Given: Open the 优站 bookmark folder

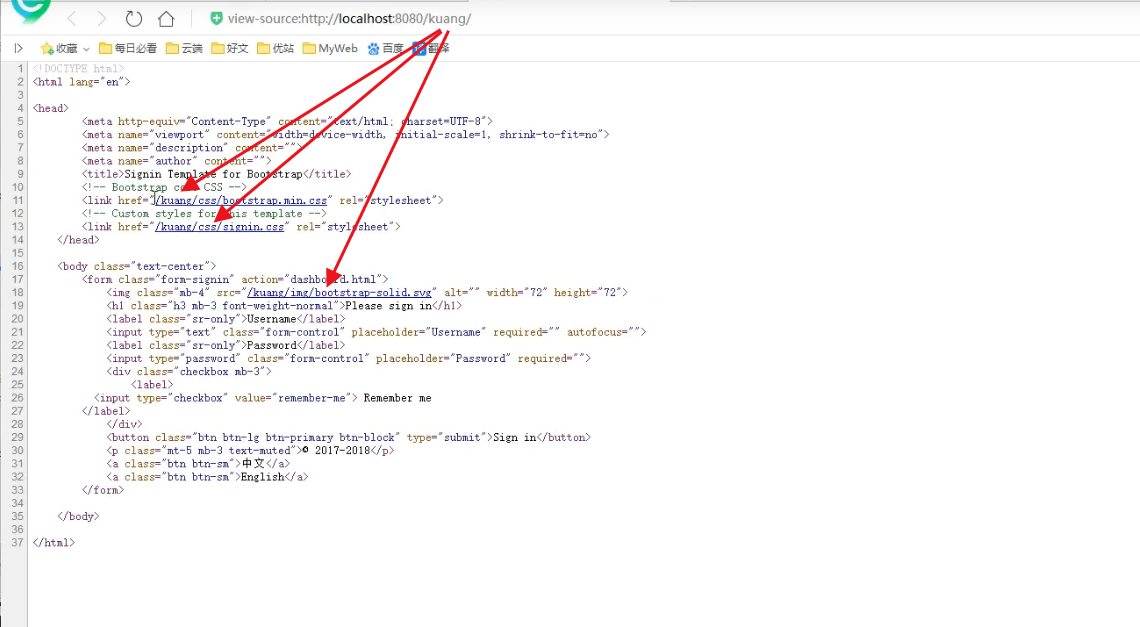Looking at the screenshot, I should click(276, 48).
